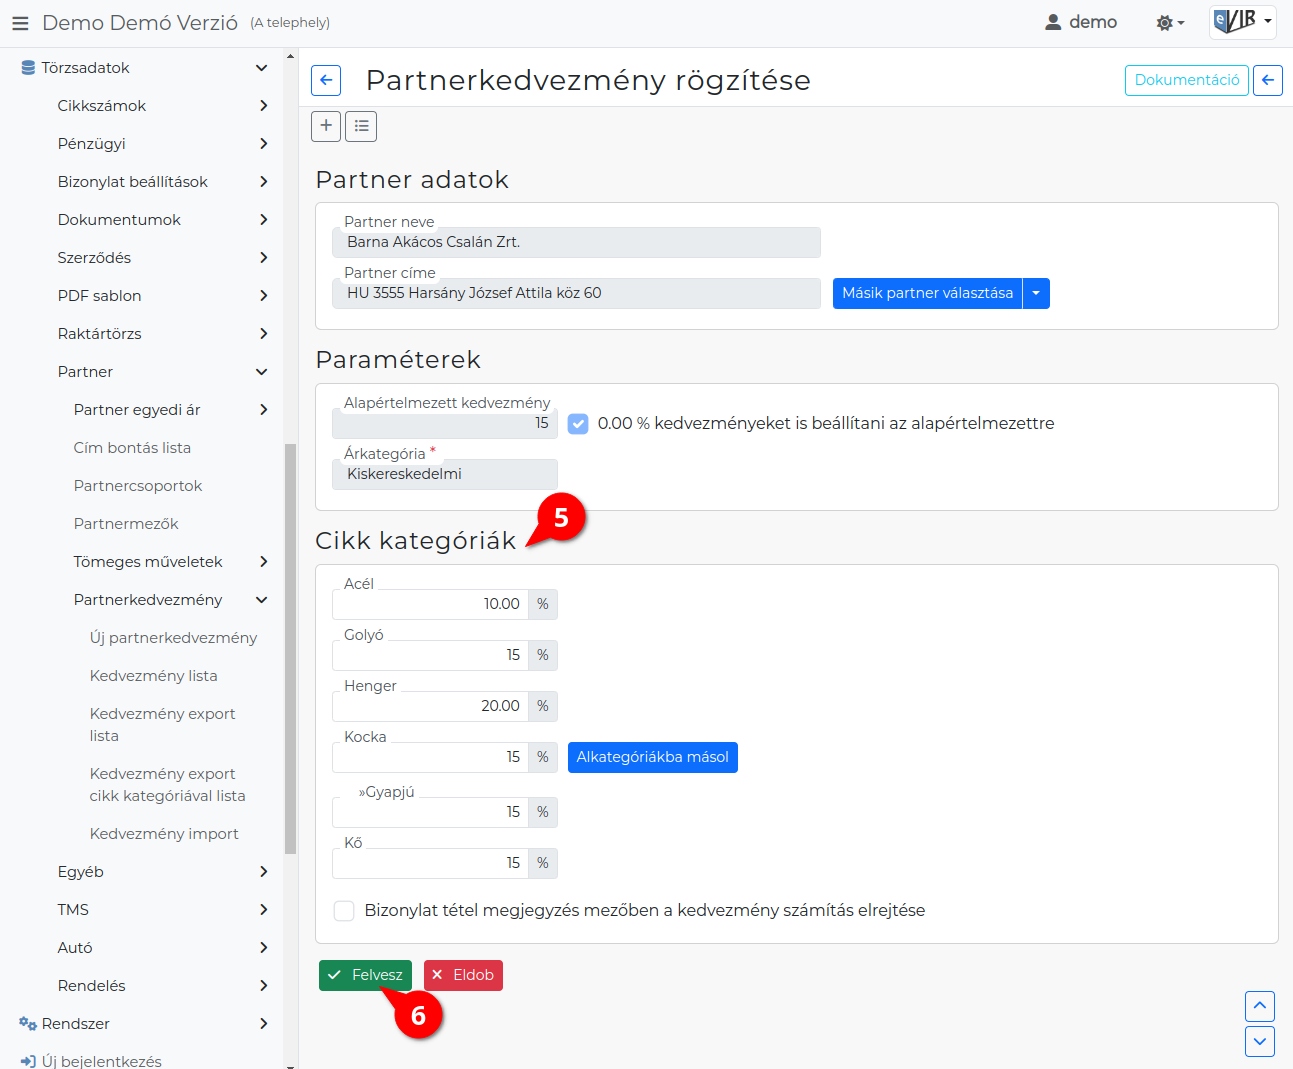The image size is (1293, 1069).
Task: Open the Dokumentáció link button
Action: click(1186, 80)
